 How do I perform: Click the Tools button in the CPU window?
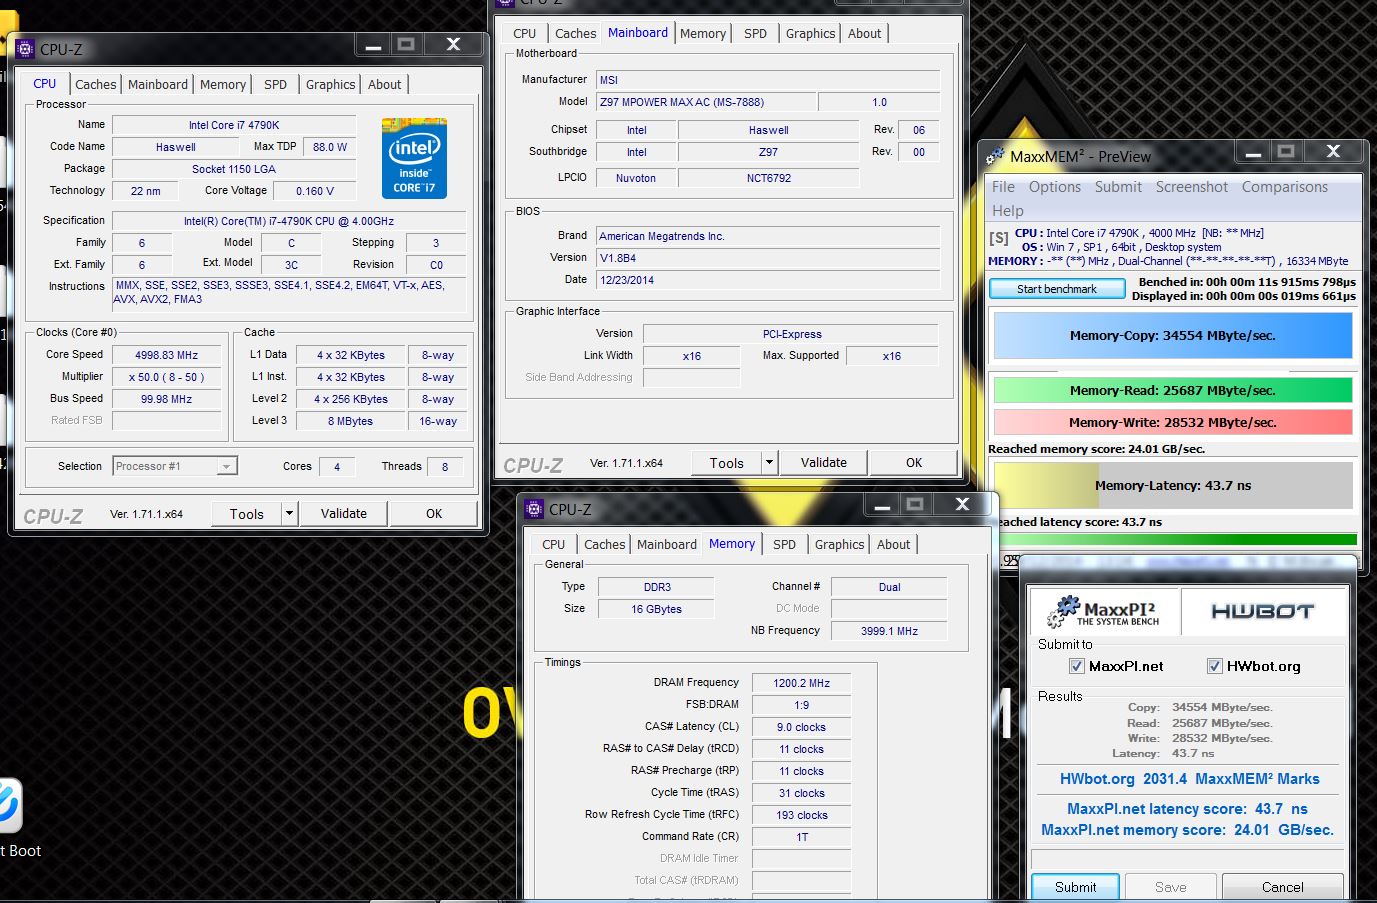tap(247, 513)
